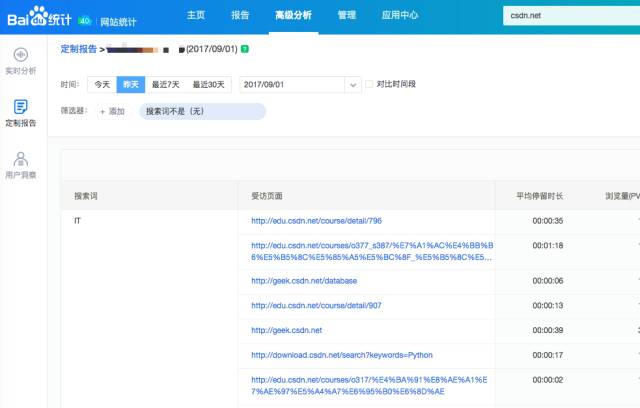Select the 今天 time range
This screenshot has height=408, width=640.
pos(102,84)
